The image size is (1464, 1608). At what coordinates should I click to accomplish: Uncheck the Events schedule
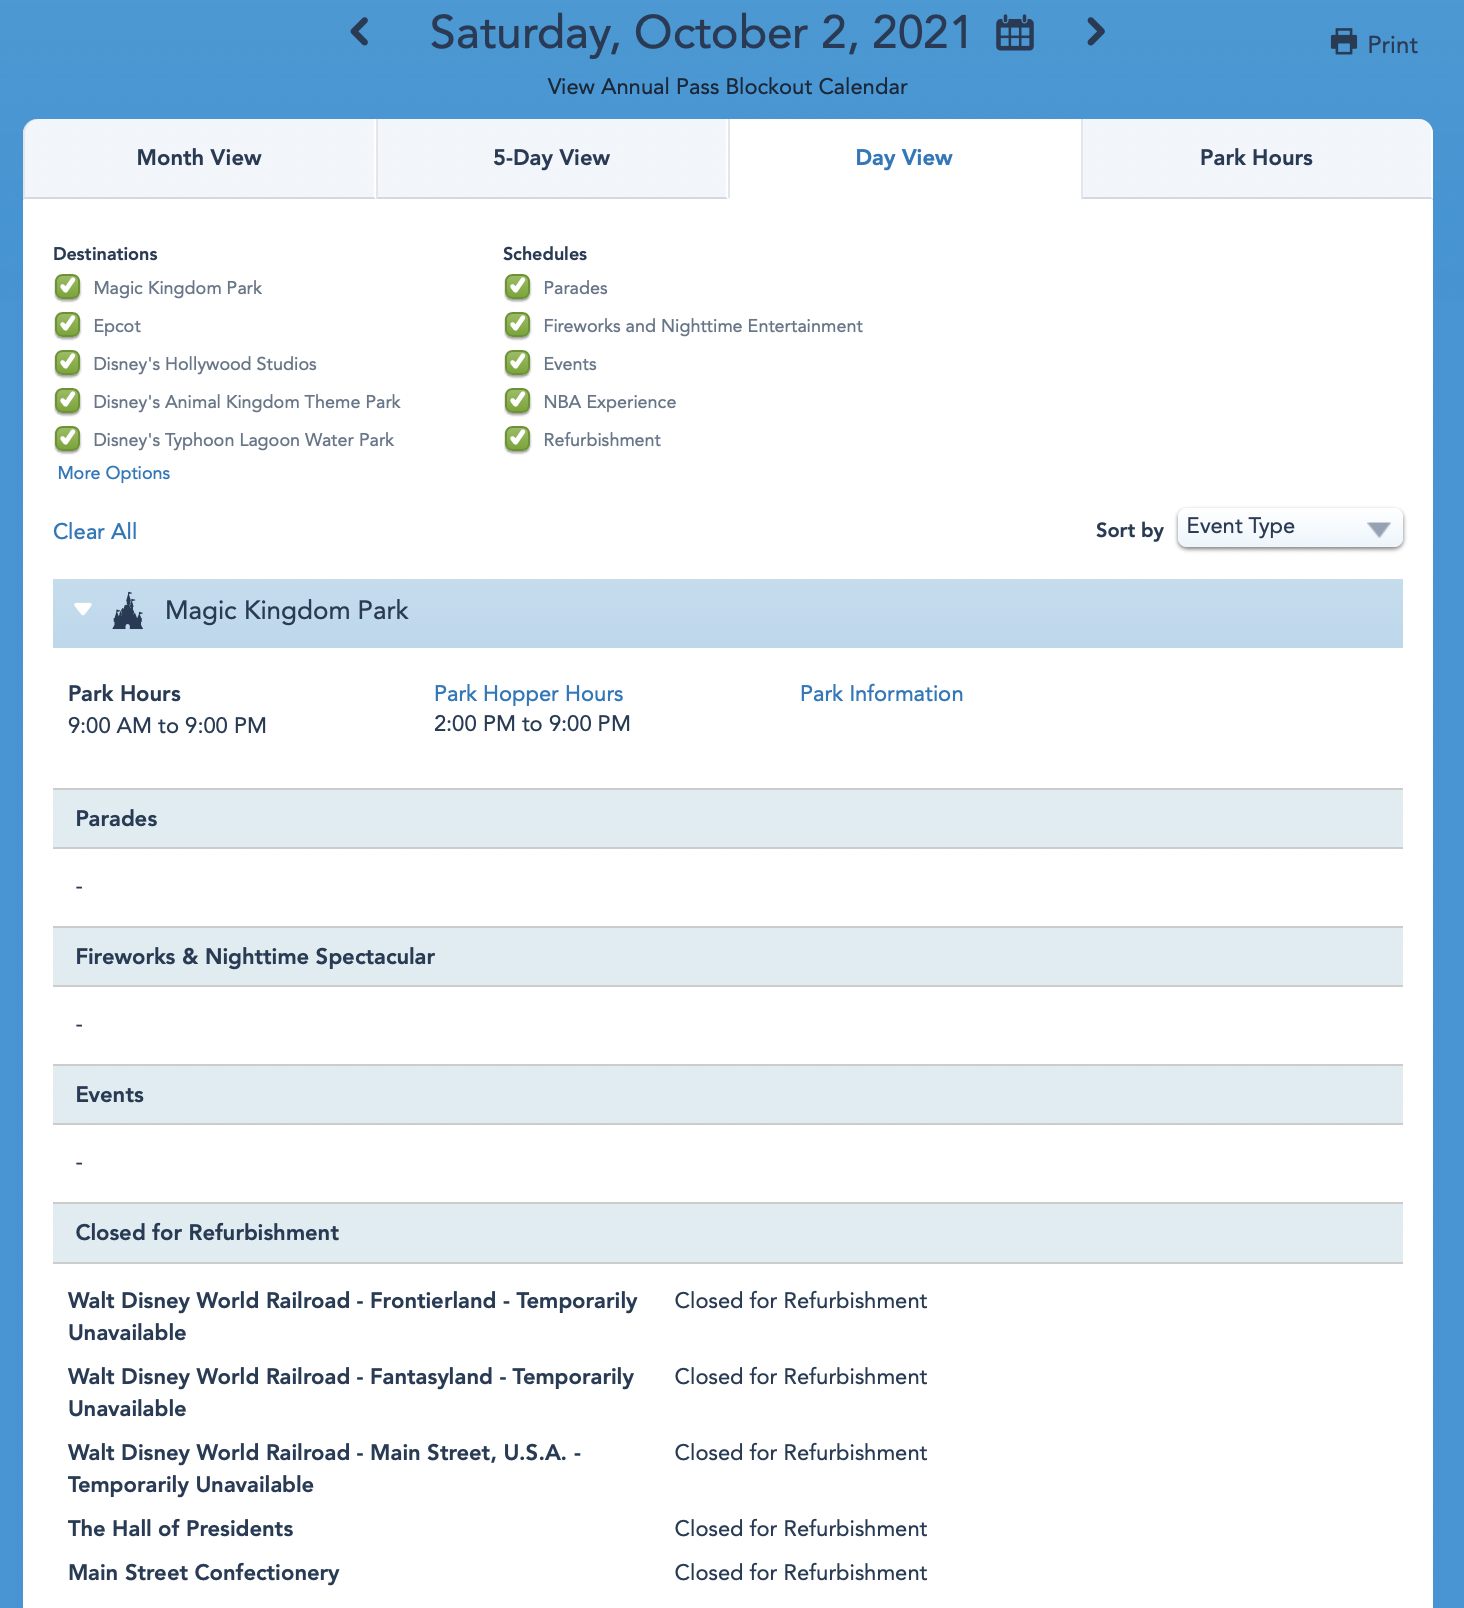pyautogui.click(x=518, y=364)
